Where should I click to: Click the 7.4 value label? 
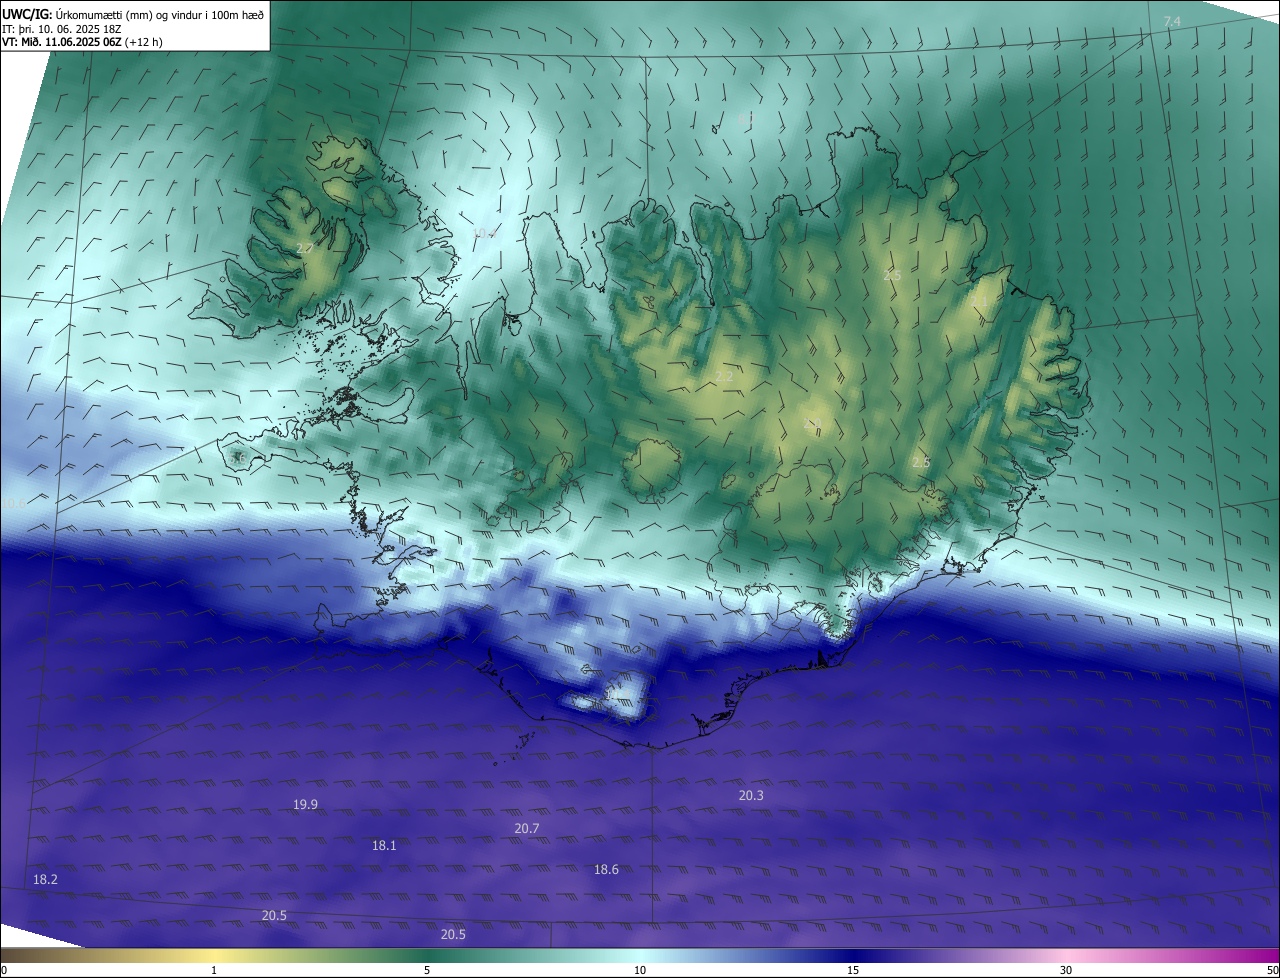[1172, 21]
